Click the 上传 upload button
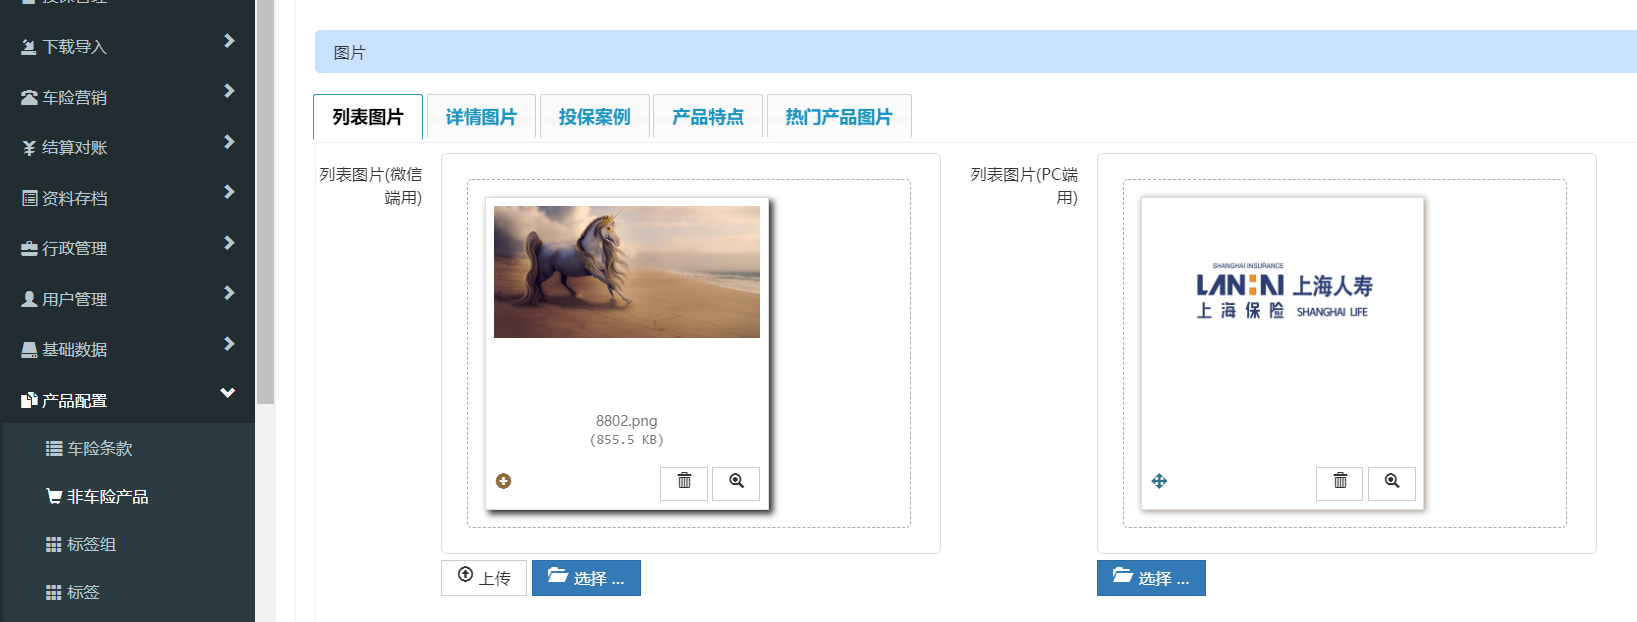 484,578
